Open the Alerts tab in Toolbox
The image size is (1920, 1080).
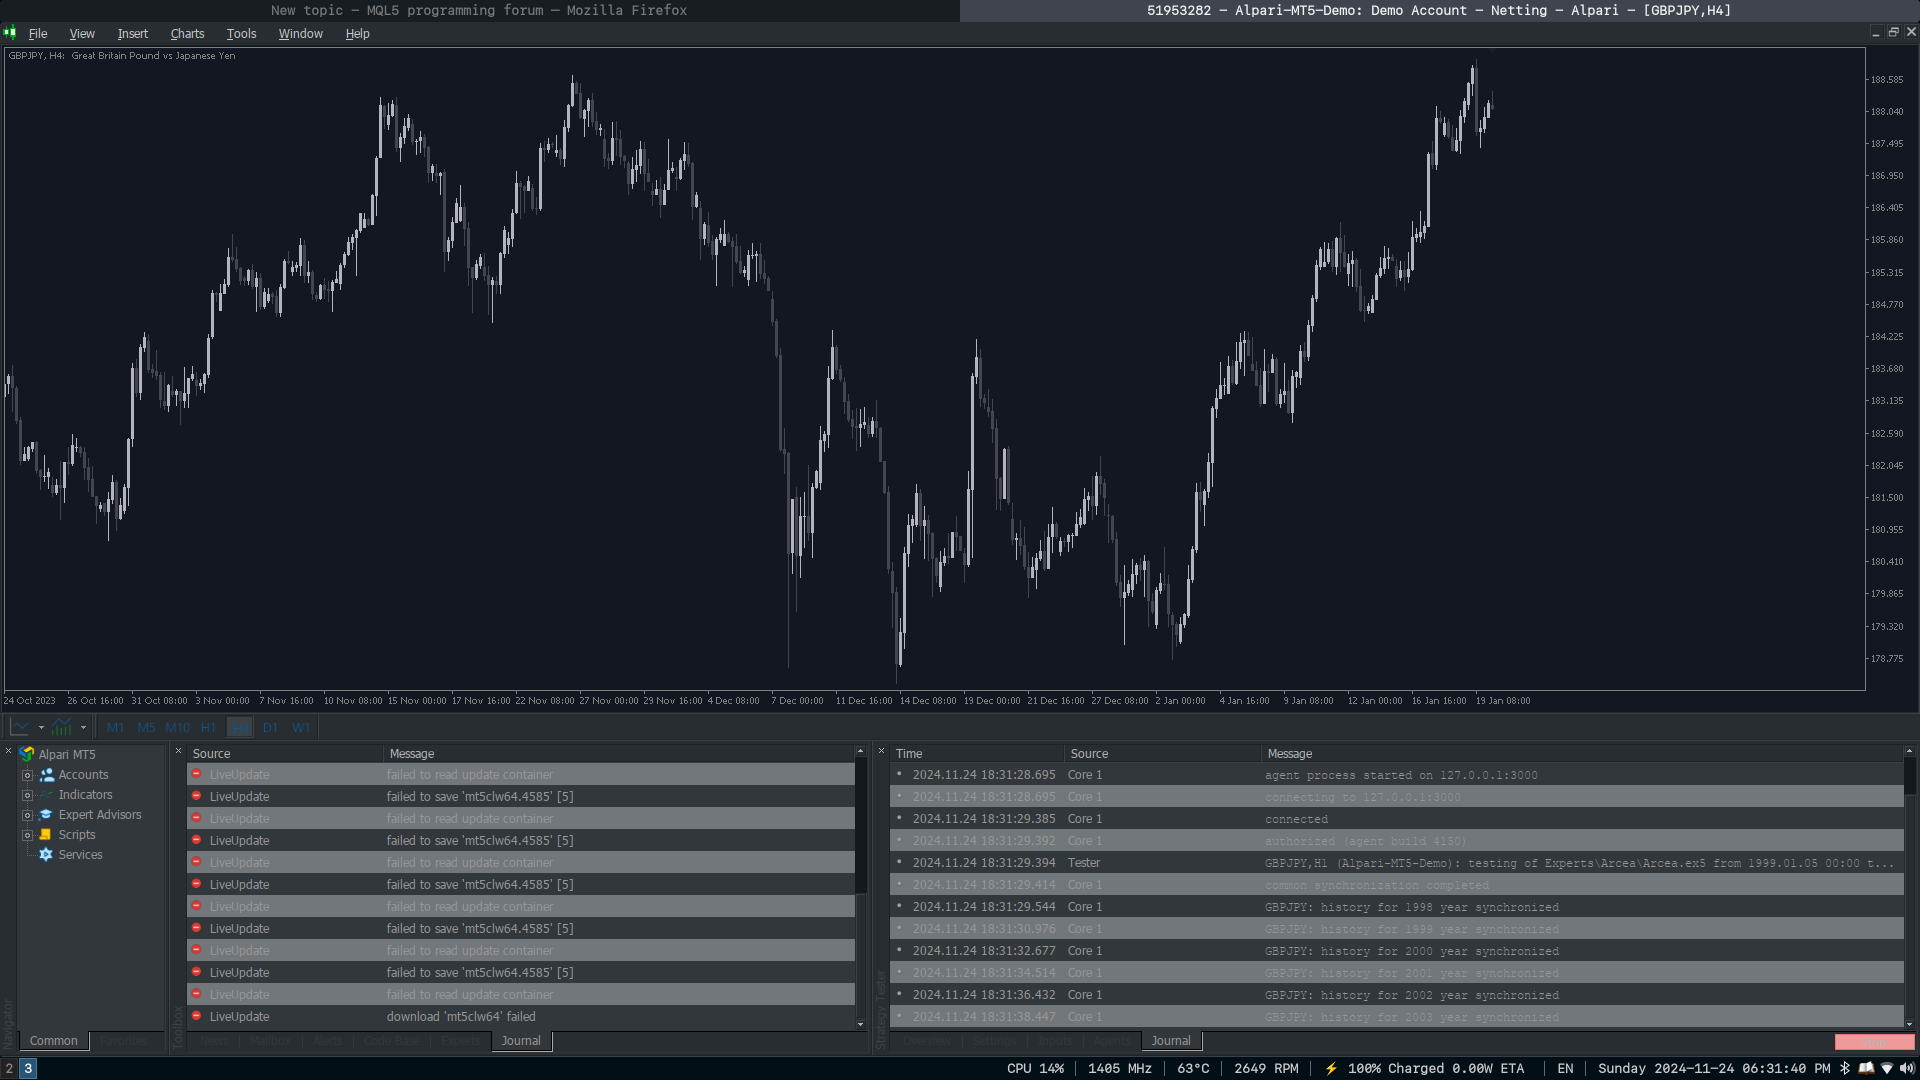click(x=328, y=1041)
